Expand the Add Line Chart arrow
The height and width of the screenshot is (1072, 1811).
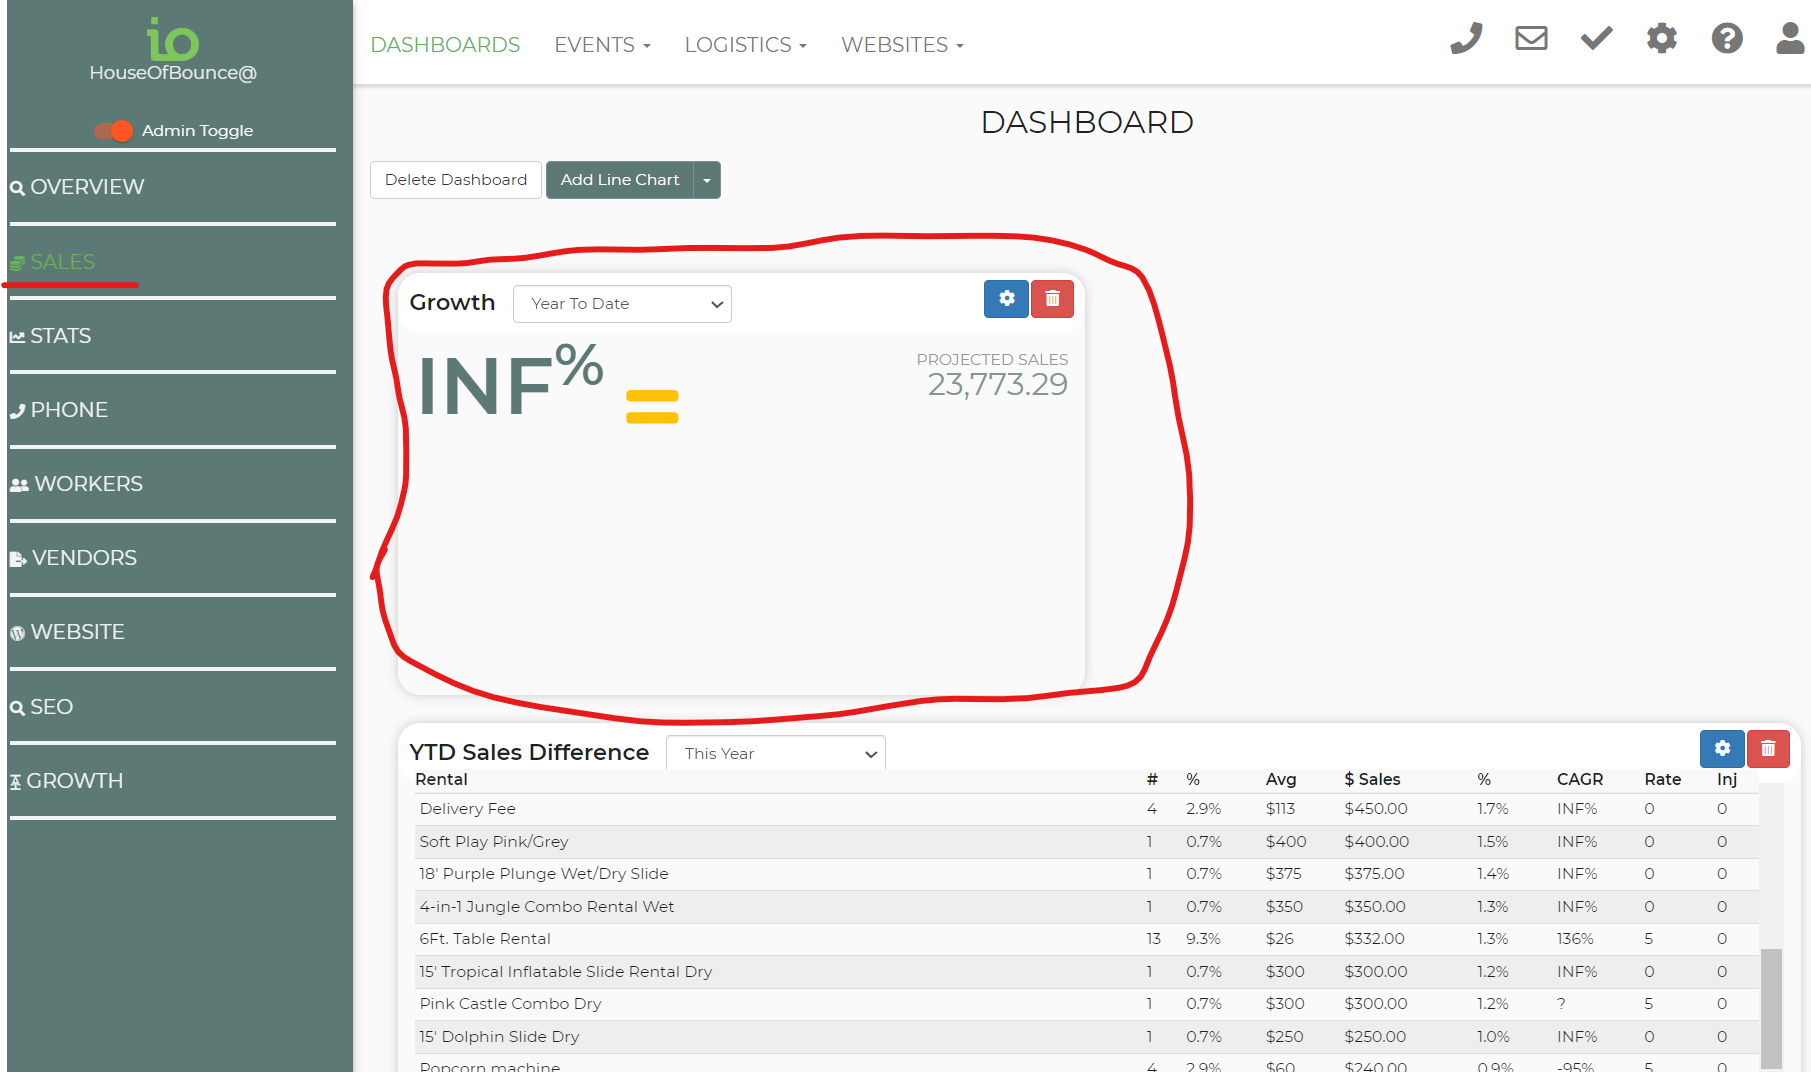coord(707,180)
